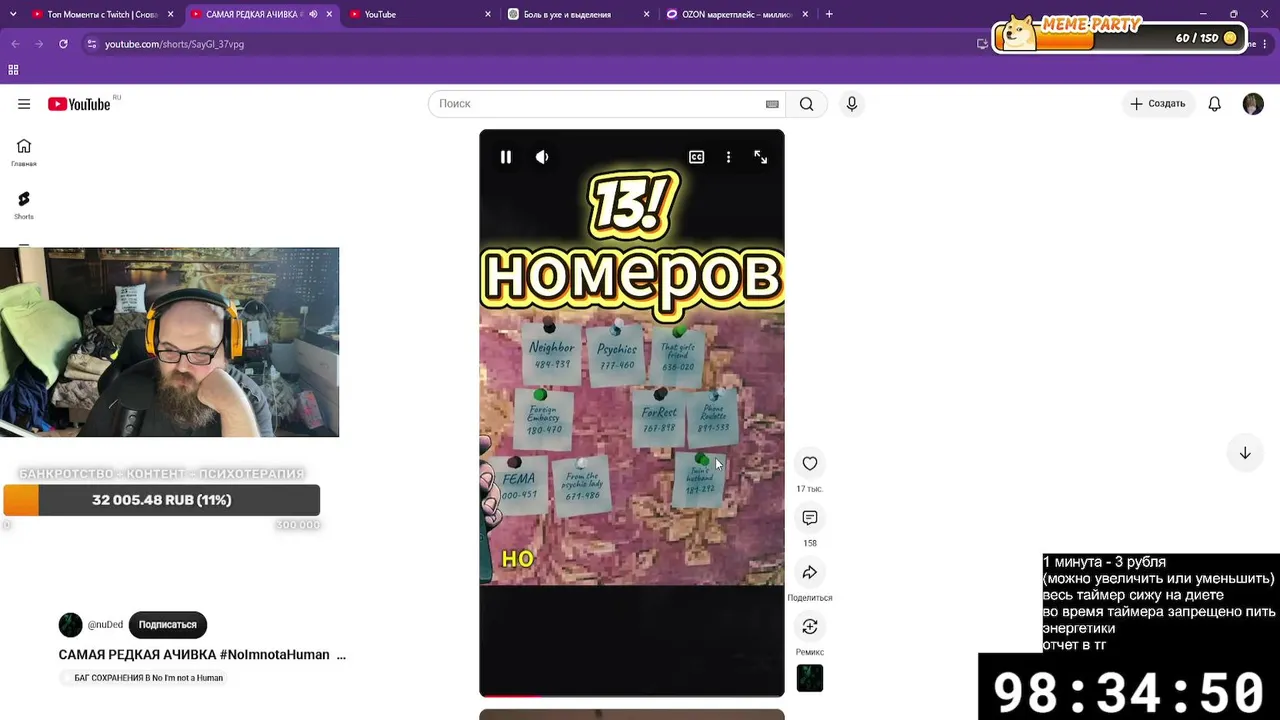Go forward in browser history
The height and width of the screenshot is (720, 1280).
click(39, 44)
